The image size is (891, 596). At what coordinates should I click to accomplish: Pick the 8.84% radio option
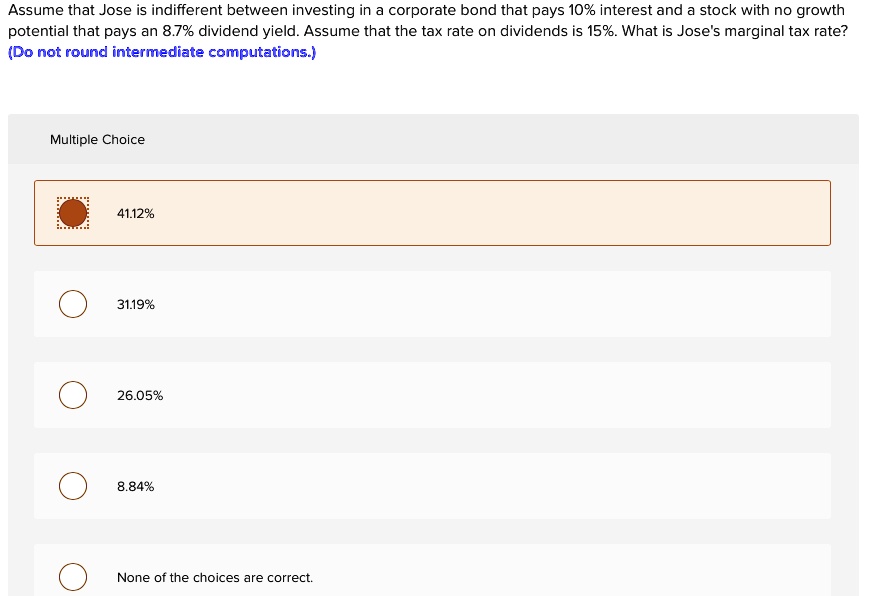tap(73, 486)
